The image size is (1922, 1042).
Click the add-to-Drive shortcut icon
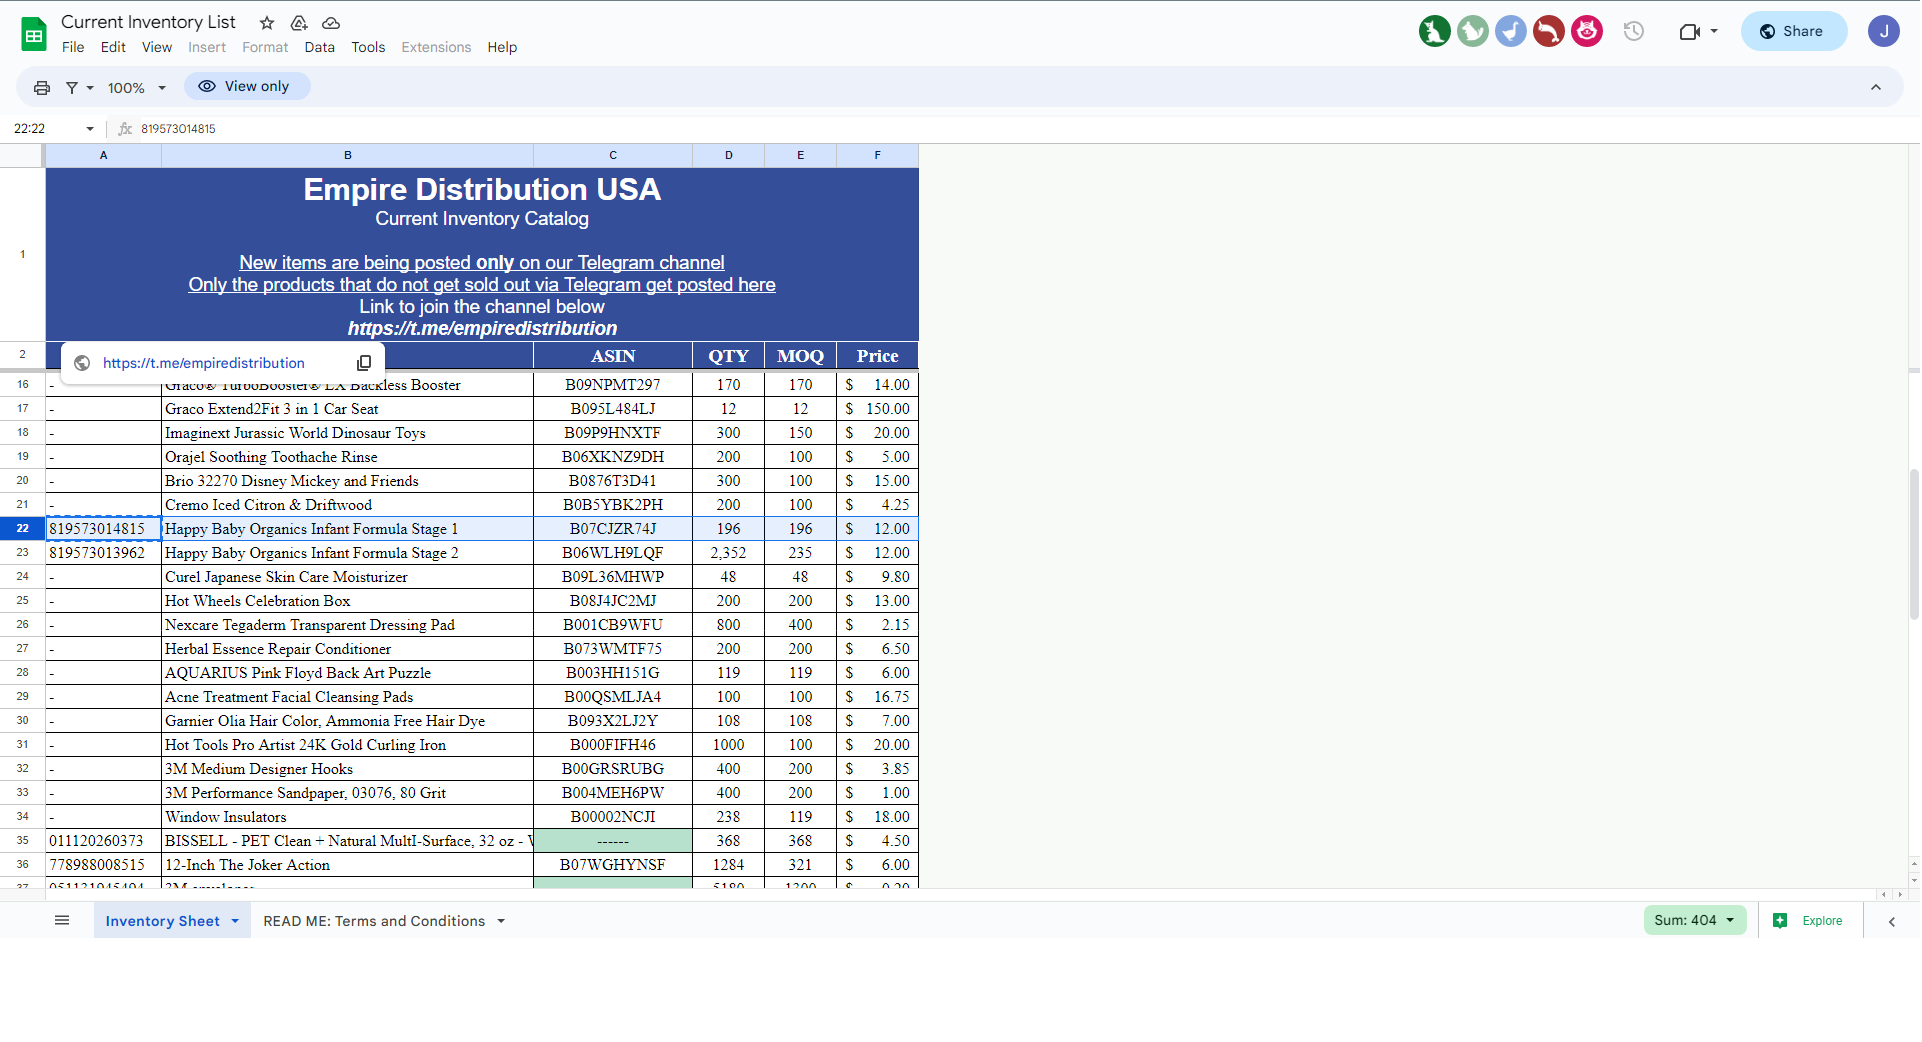point(299,23)
